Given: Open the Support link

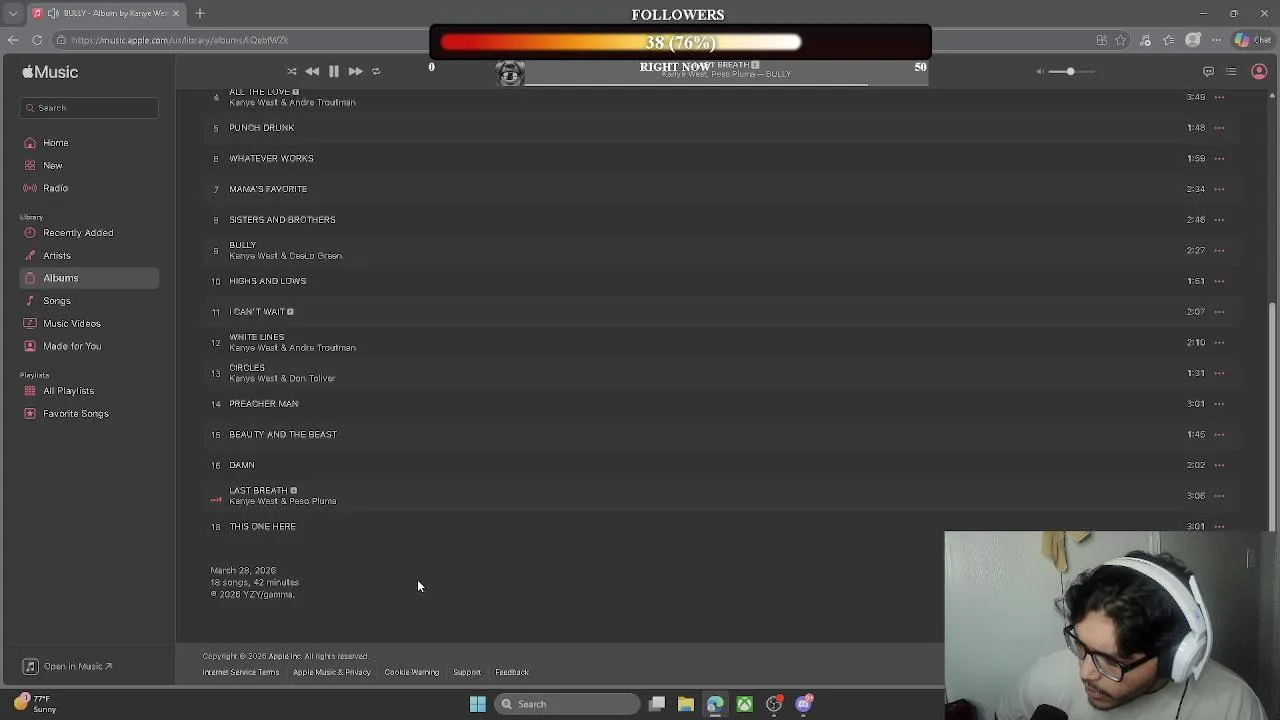Looking at the screenshot, I should pyautogui.click(x=467, y=672).
